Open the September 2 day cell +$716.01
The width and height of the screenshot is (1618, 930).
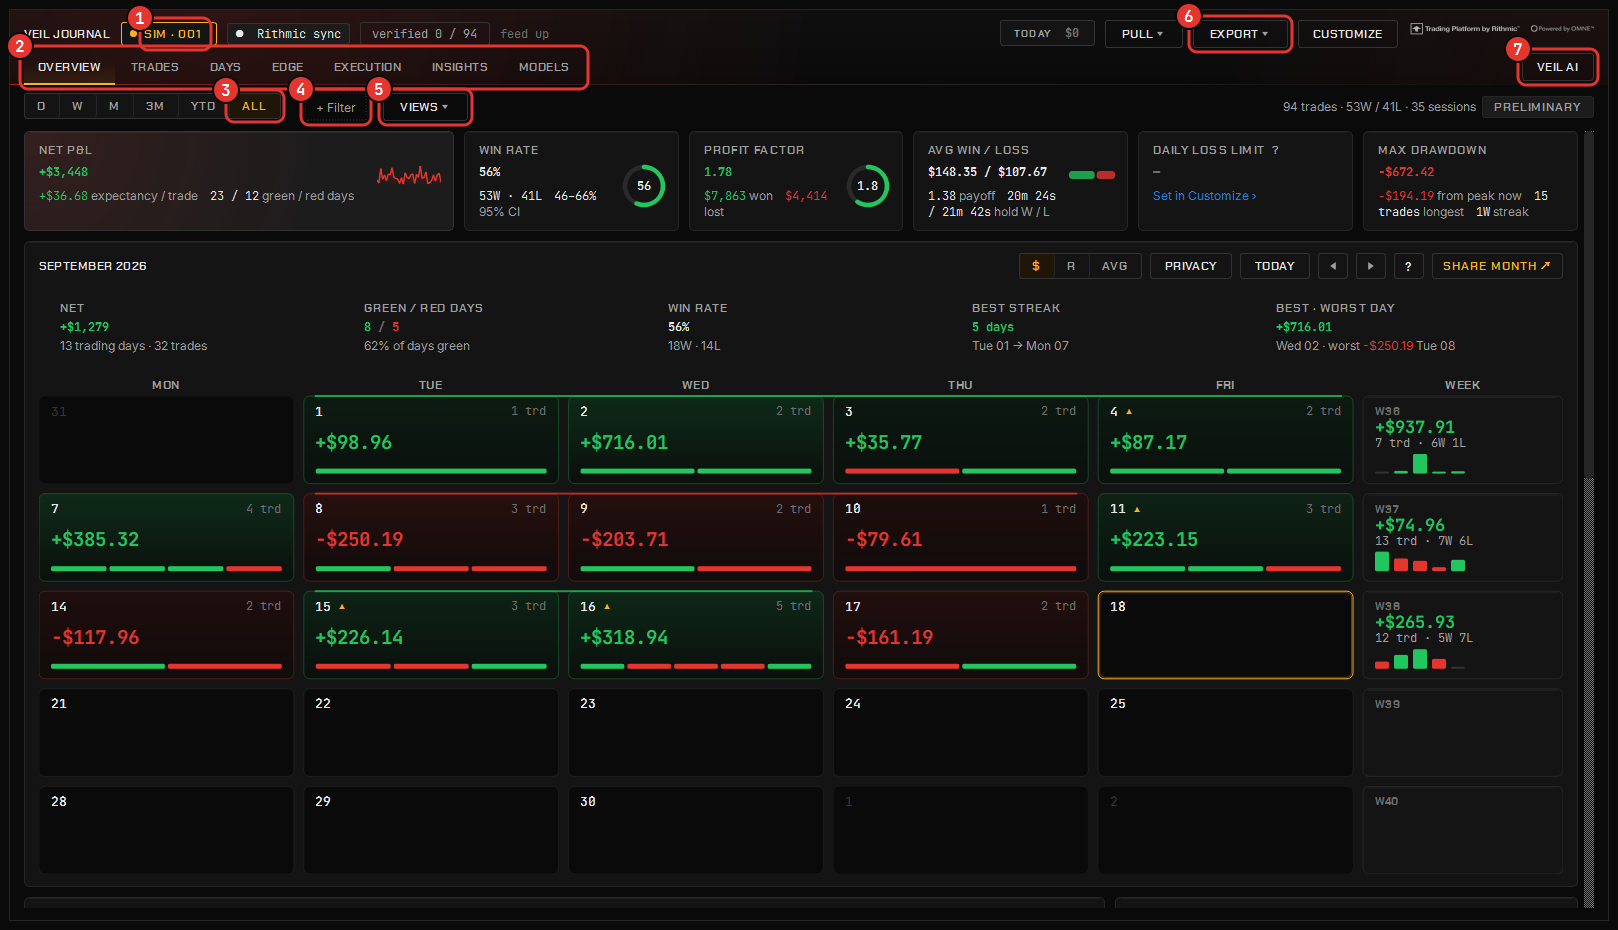pos(695,440)
